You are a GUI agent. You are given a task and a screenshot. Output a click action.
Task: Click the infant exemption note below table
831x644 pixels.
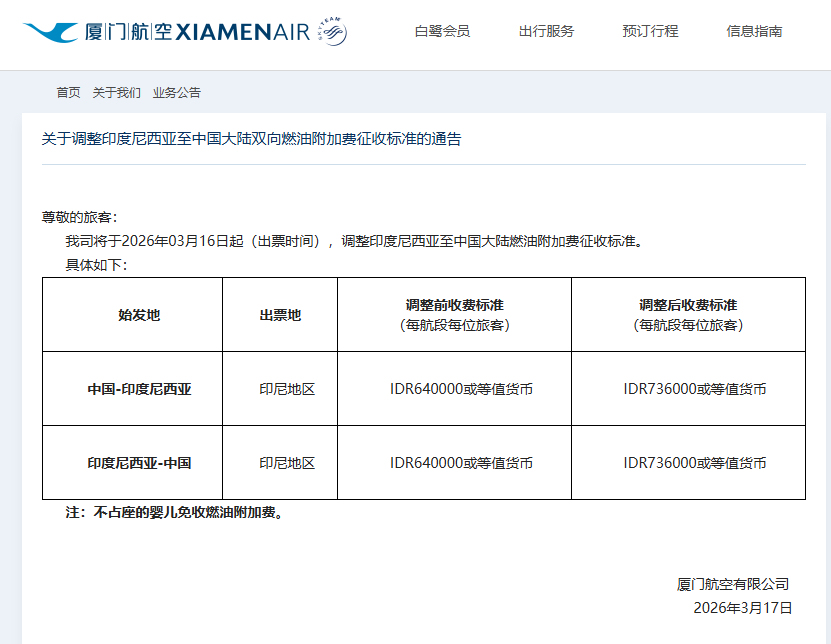pyautogui.click(x=175, y=513)
